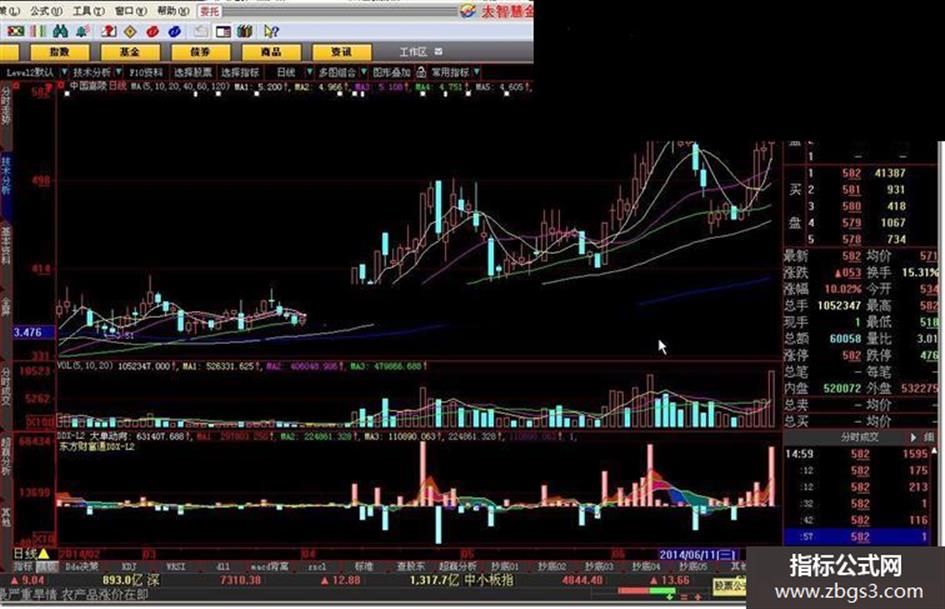Click the striped bars toolbar icon

[38, 31]
